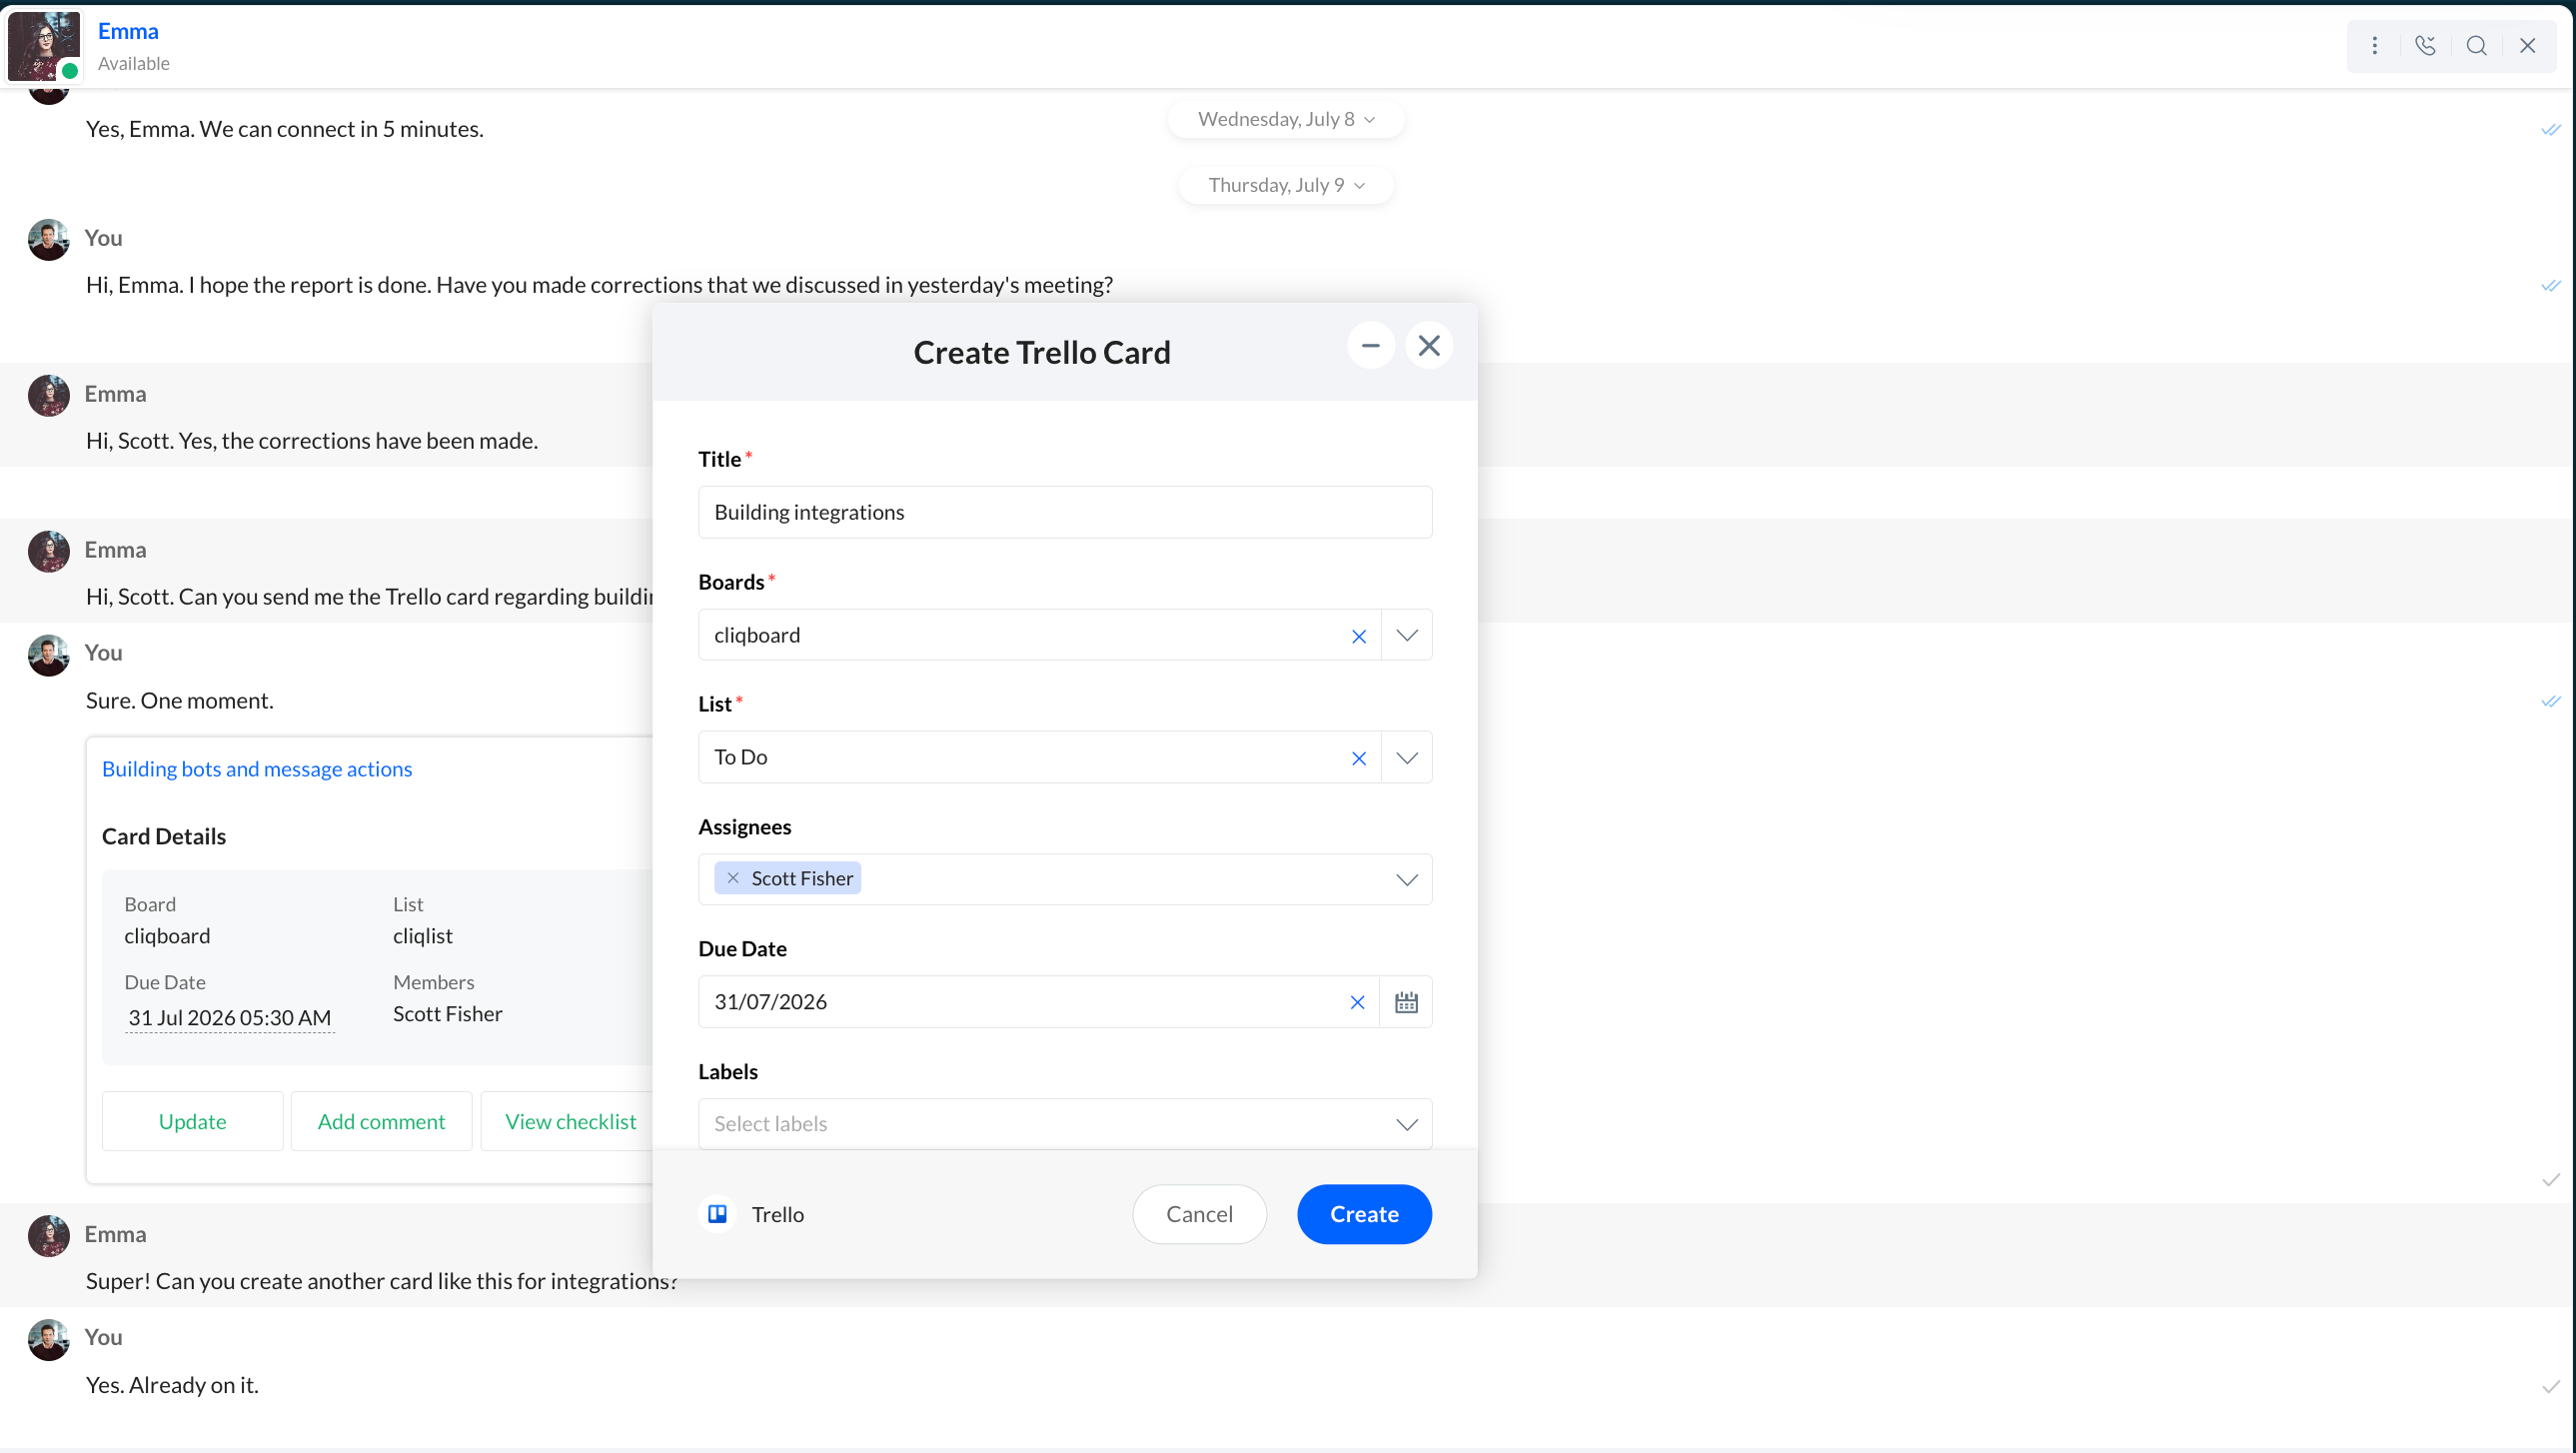This screenshot has width=2576, height=1453.
Task: Clear the cliqboard board selection
Action: pyautogui.click(x=1358, y=636)
